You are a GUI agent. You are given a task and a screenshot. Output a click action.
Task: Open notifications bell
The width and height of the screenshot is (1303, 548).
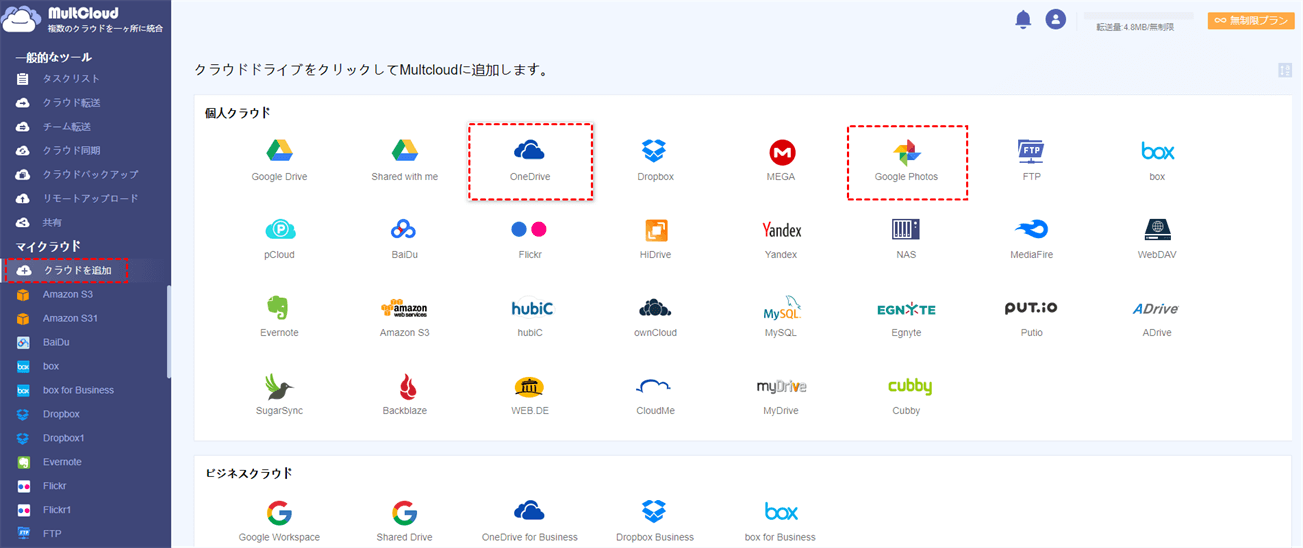[x=1023, y=19]
